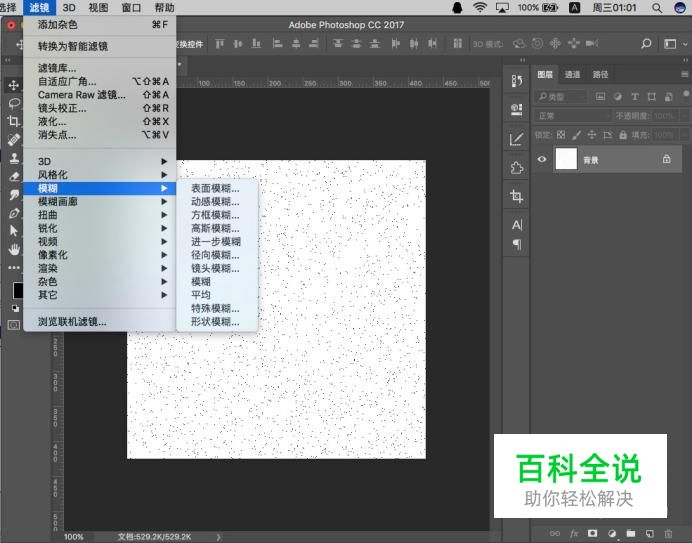Click the Background layer lock icon
The width and height of the screenshot is (692, 543).
pyautogui.click(x=666, y=159)
